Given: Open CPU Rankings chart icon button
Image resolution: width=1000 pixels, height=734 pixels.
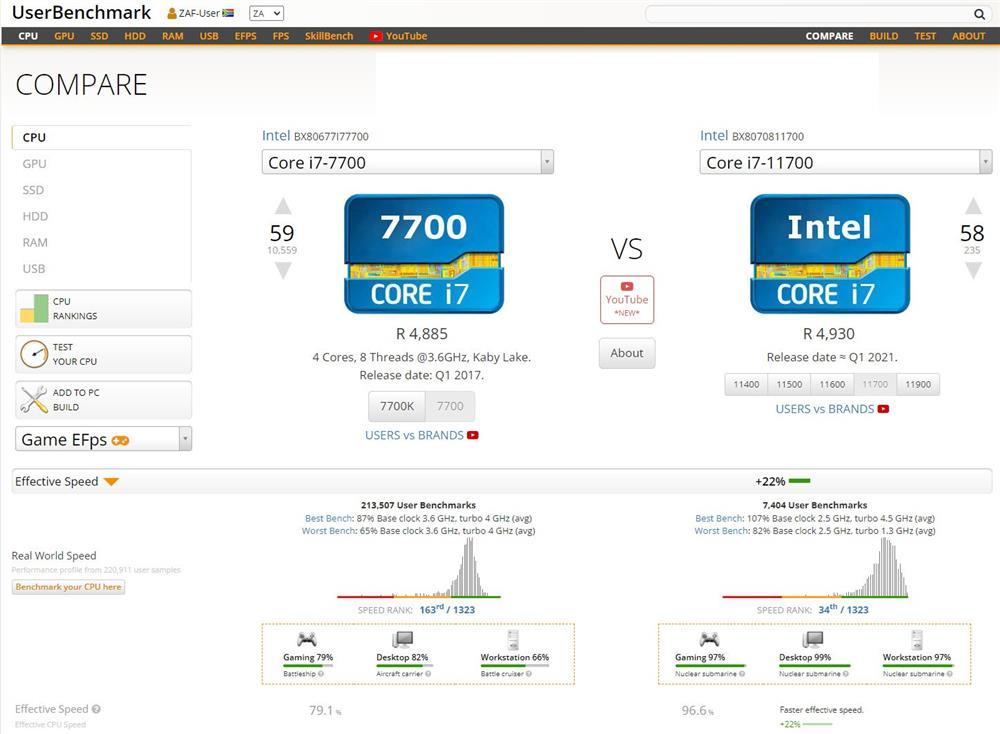Looking at the screenshot, I should coord(103,309).
